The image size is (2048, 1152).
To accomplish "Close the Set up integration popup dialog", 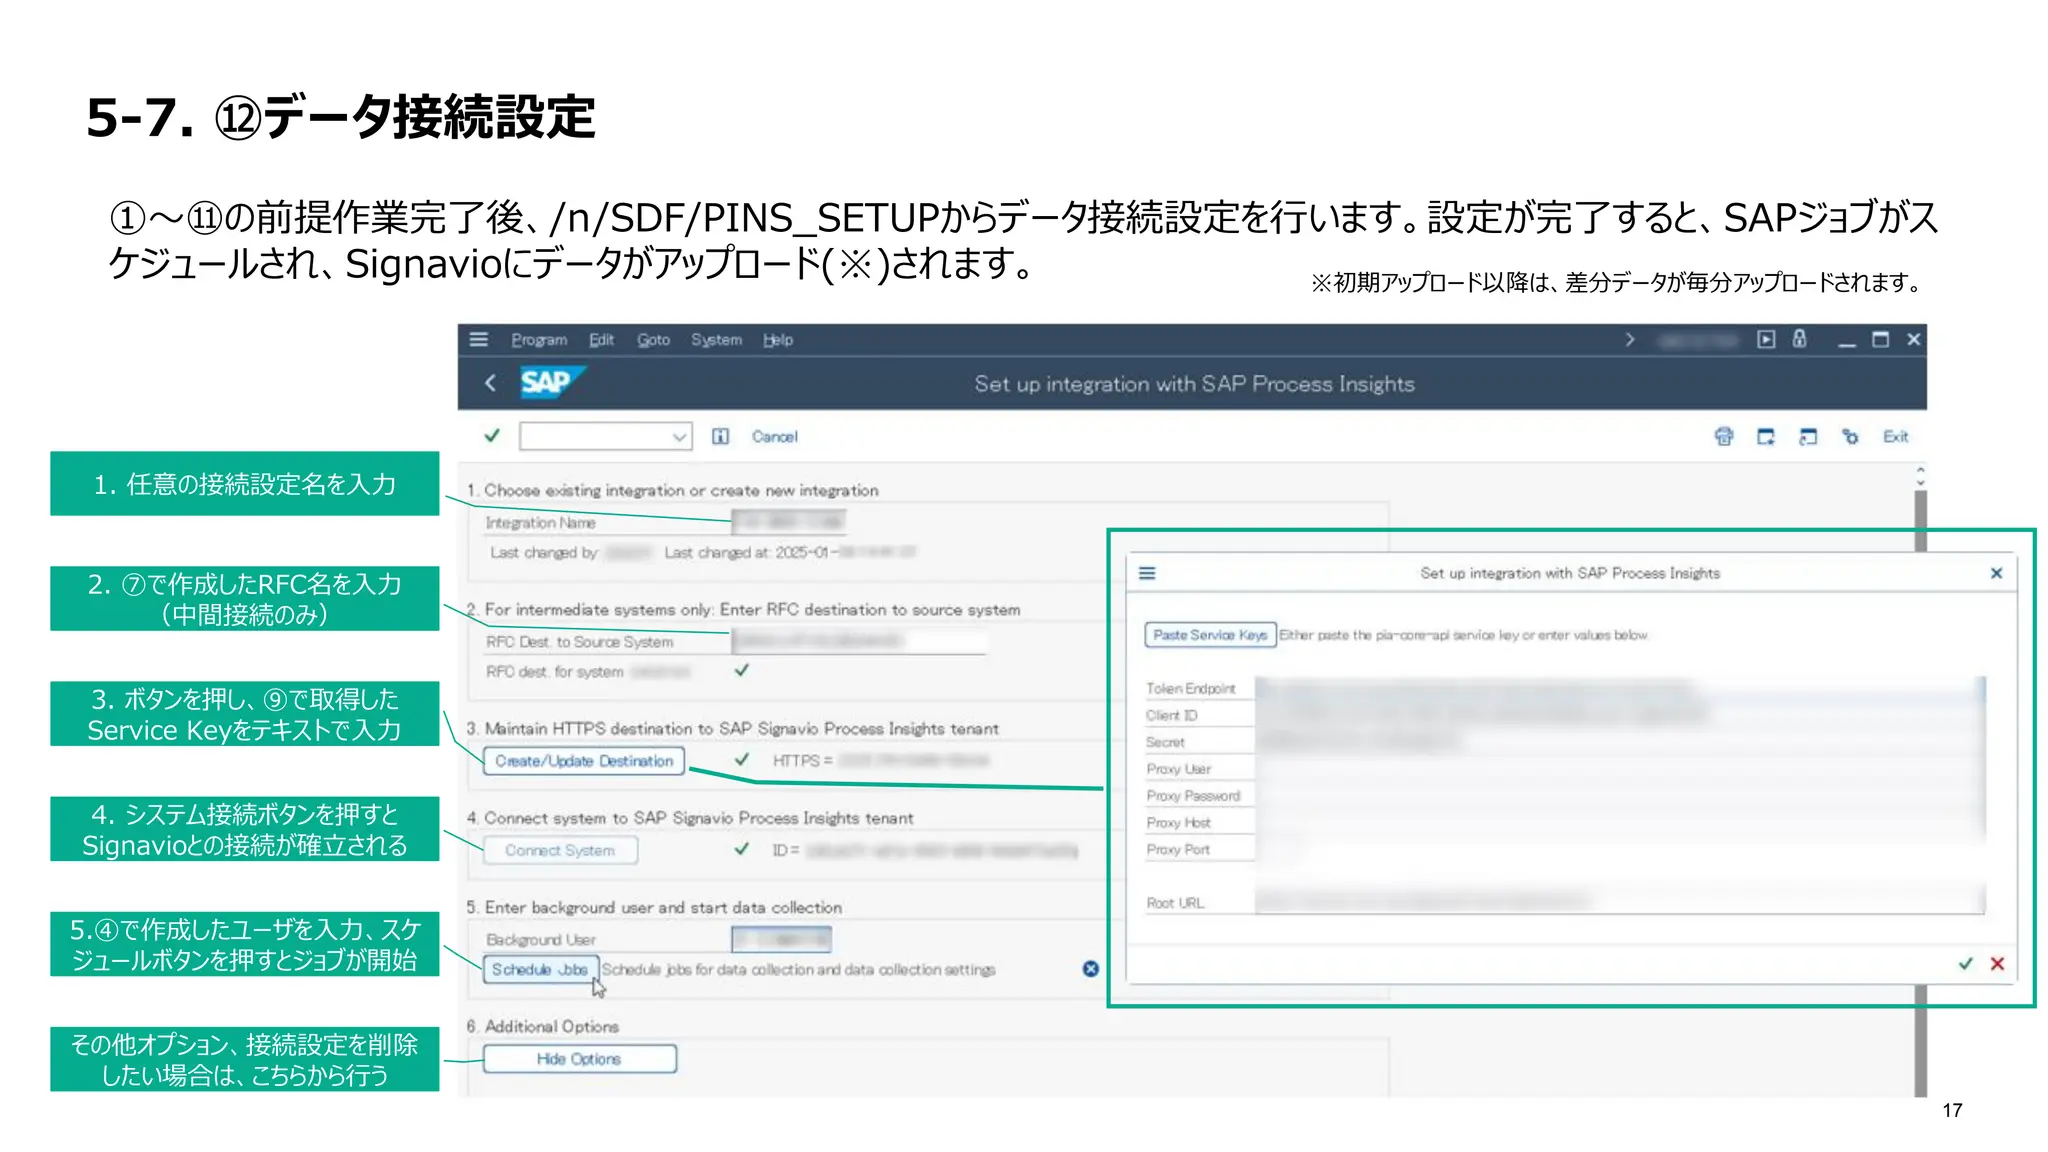I will [x=1996, y=573].
